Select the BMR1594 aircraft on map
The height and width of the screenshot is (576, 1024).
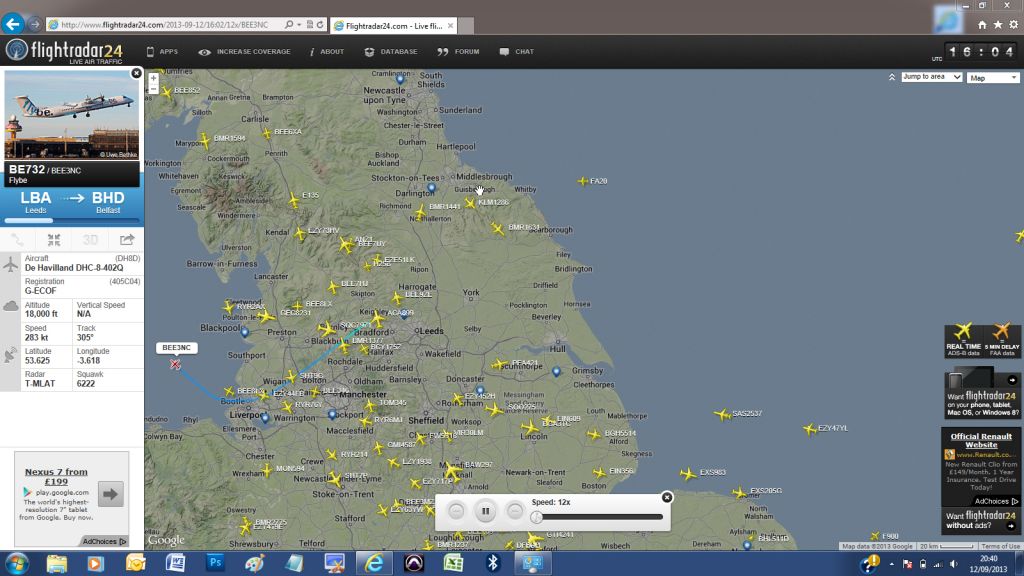click(205, 139)
